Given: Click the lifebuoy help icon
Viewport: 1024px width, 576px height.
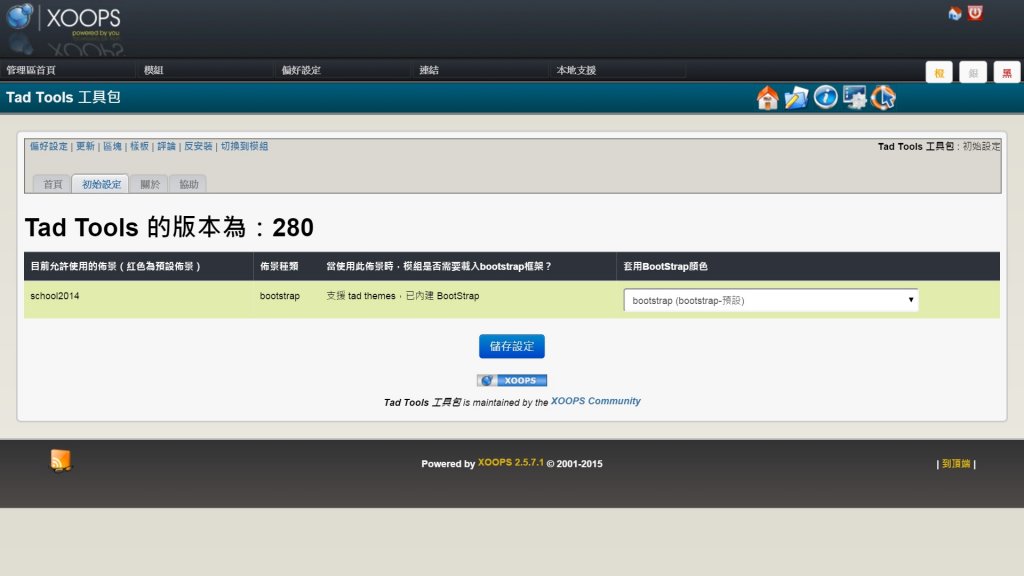Looking at the screenshot, I should [x=883, y=97].
